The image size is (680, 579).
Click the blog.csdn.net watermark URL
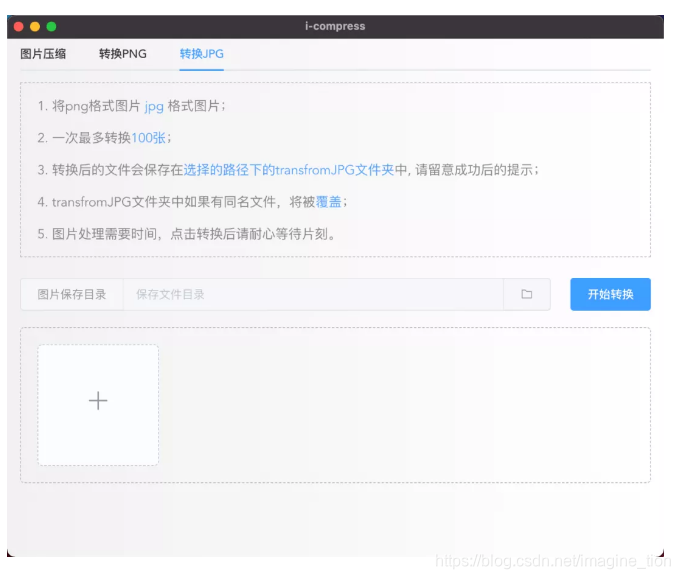click(553, 562)
